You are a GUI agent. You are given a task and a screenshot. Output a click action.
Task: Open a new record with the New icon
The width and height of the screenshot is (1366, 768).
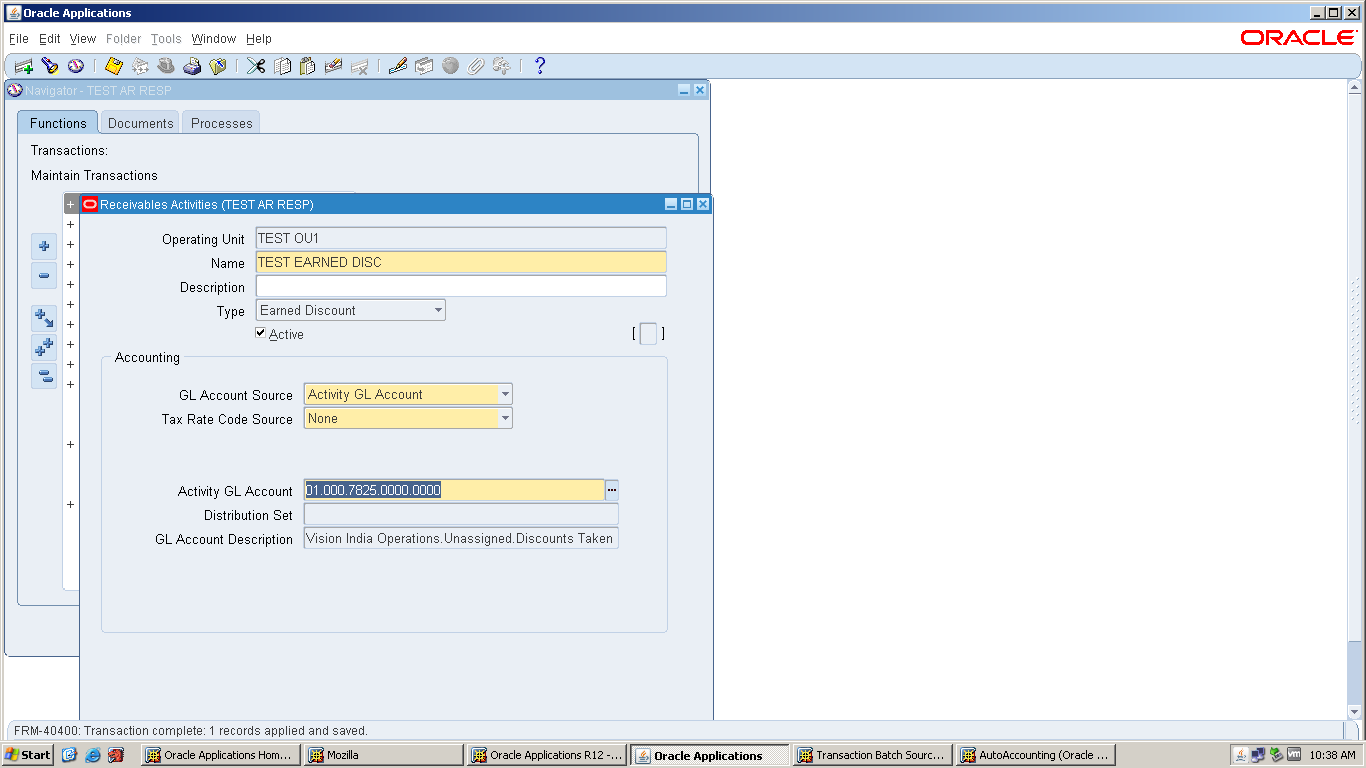24,65
